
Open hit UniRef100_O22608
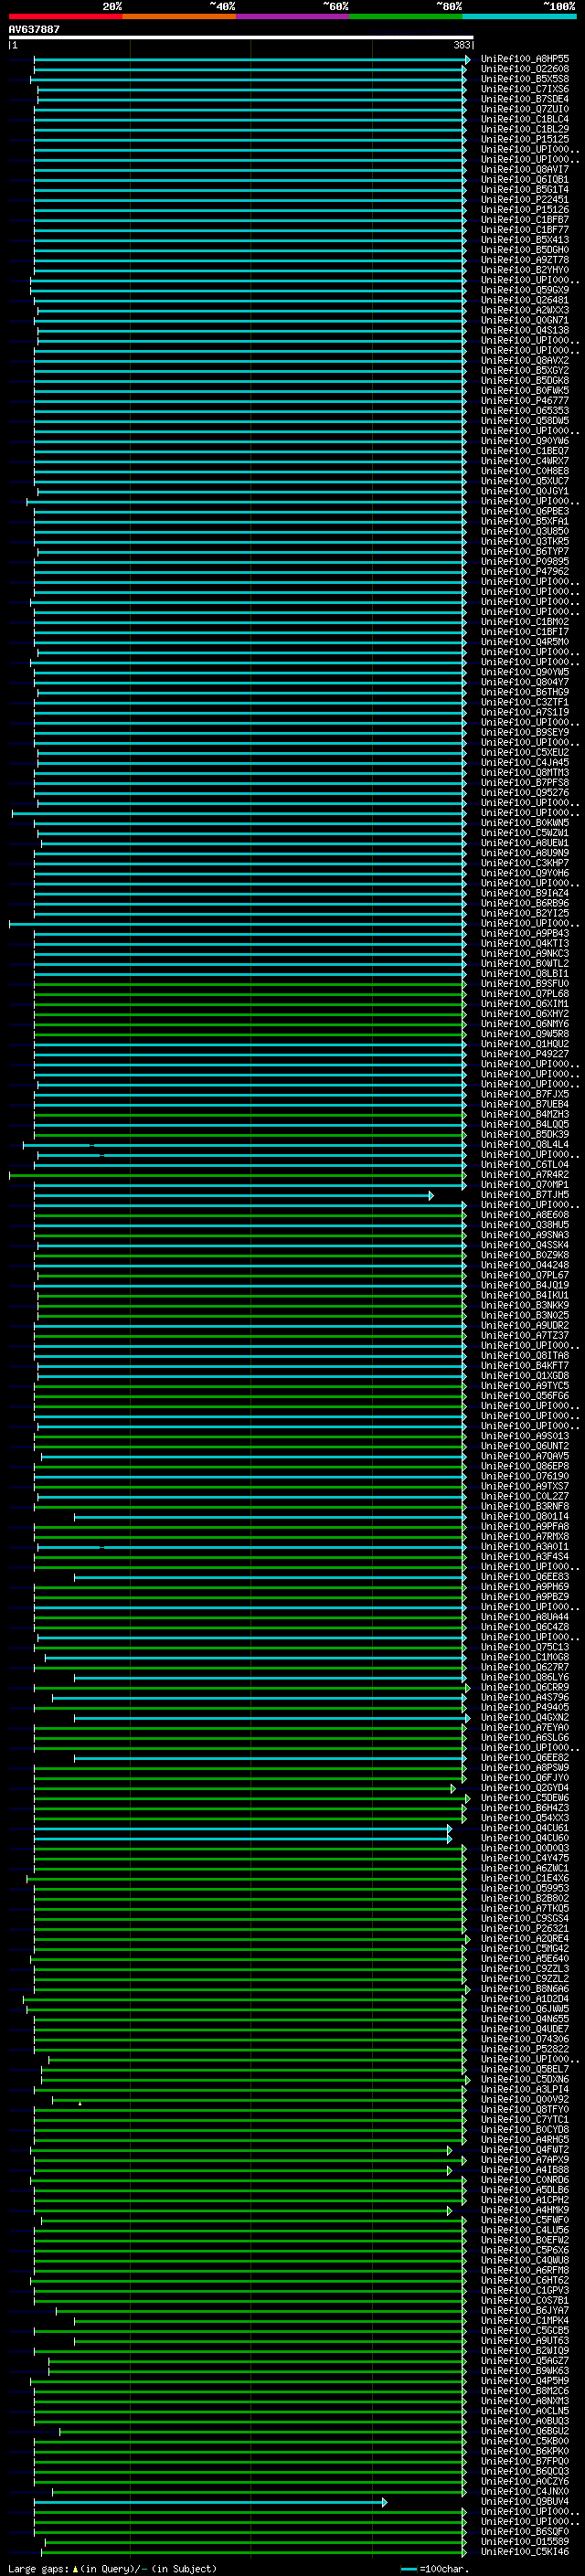coord(524,69)
